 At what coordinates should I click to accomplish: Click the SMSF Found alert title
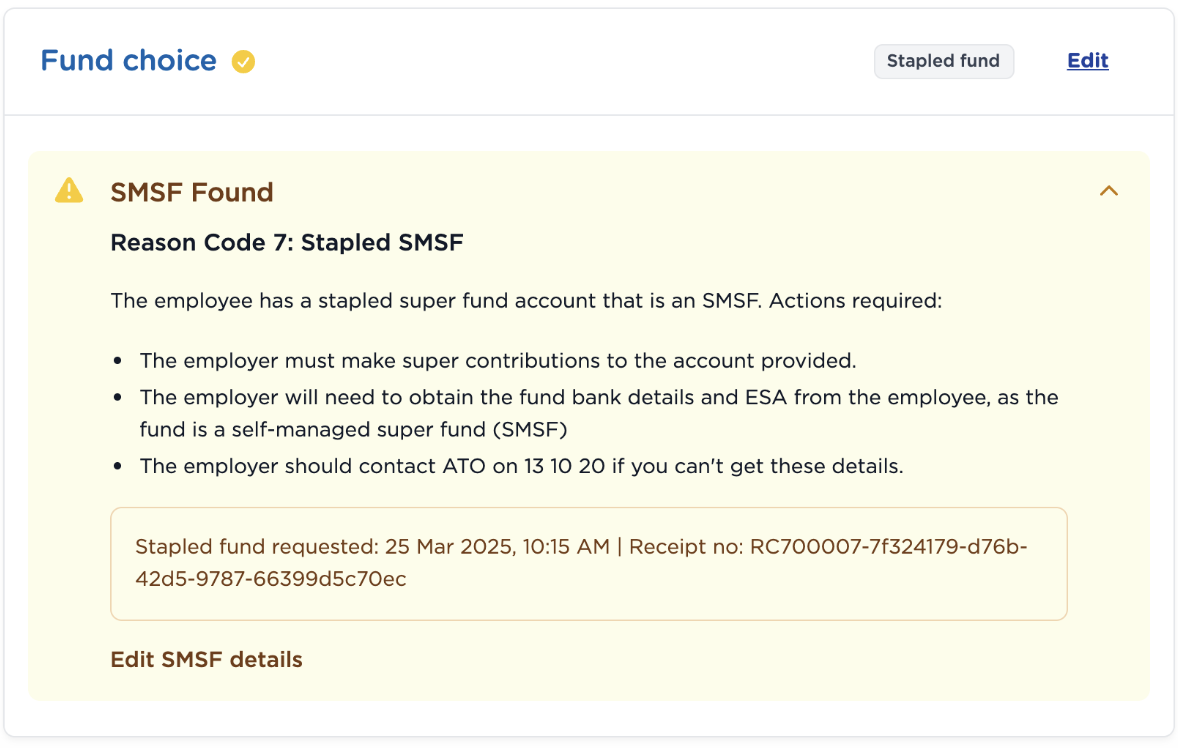point(191,192)
